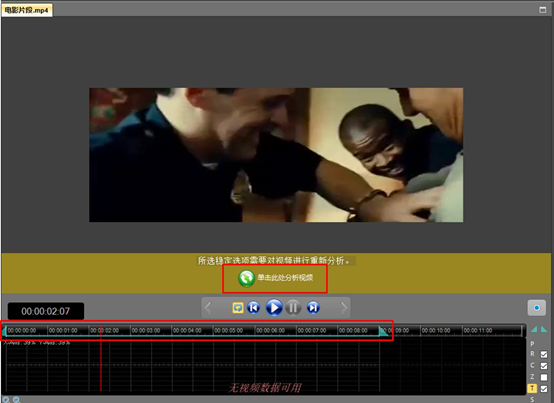Click the 00:00:05:00 mark on timeline ruler
554x403 pixels.
229,331
